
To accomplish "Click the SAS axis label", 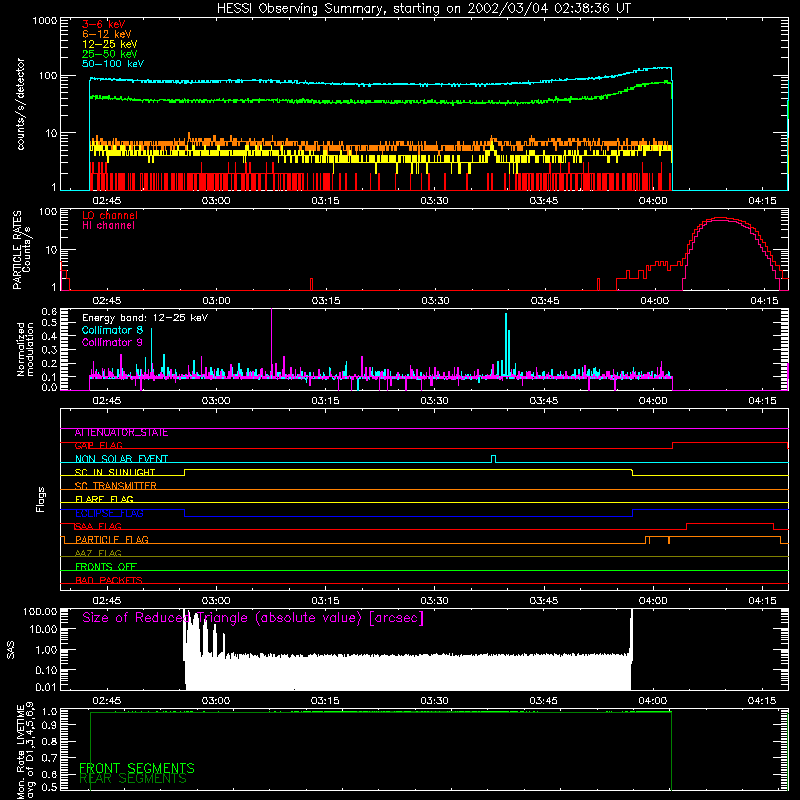I will pos(11,649).
